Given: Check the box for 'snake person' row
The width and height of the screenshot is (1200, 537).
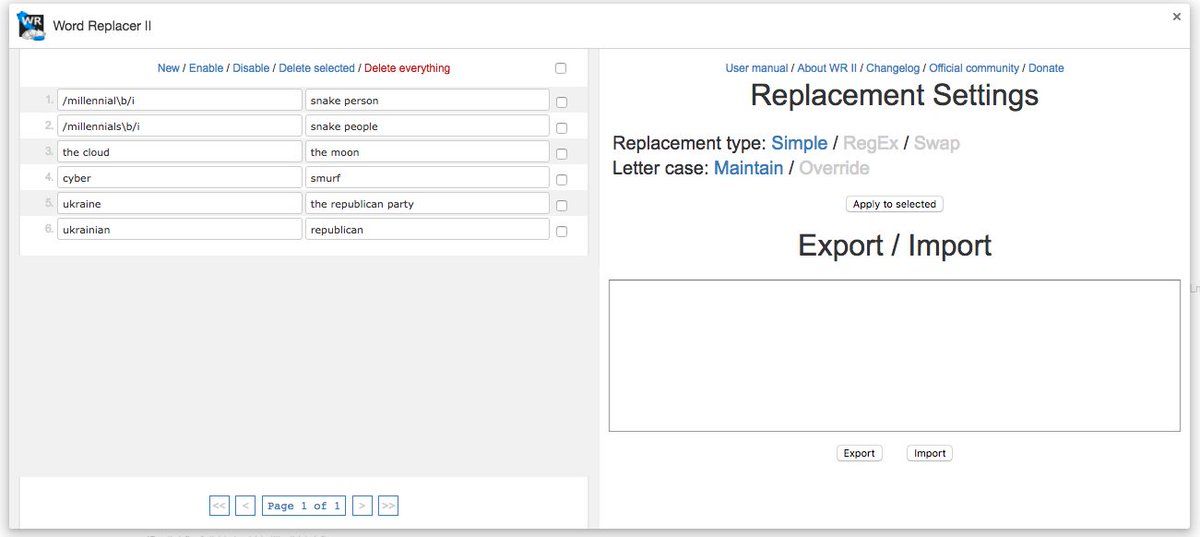Looking at the screenshot, I should click(x=561, y=101).
